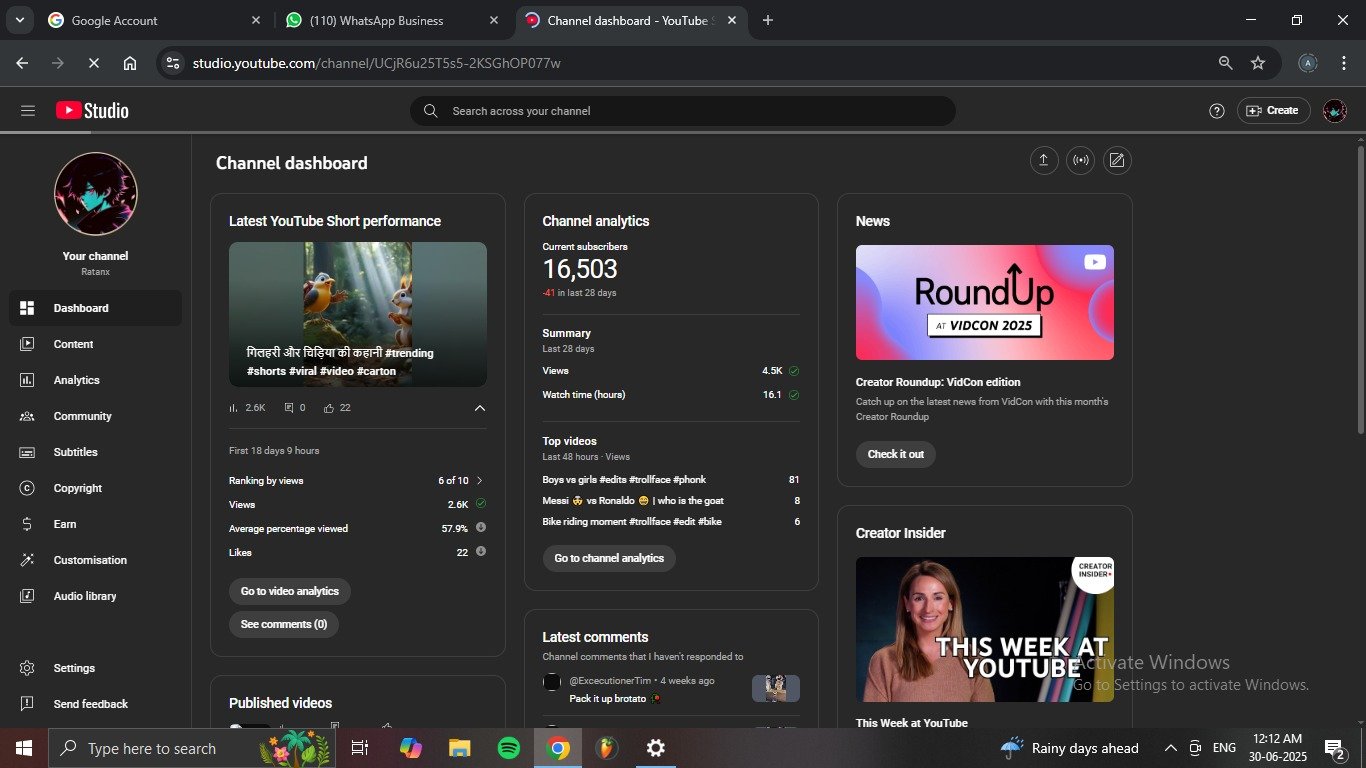Open the Dashboard sidebar item
1366x768 pixels.
click(x=95, y=308)
